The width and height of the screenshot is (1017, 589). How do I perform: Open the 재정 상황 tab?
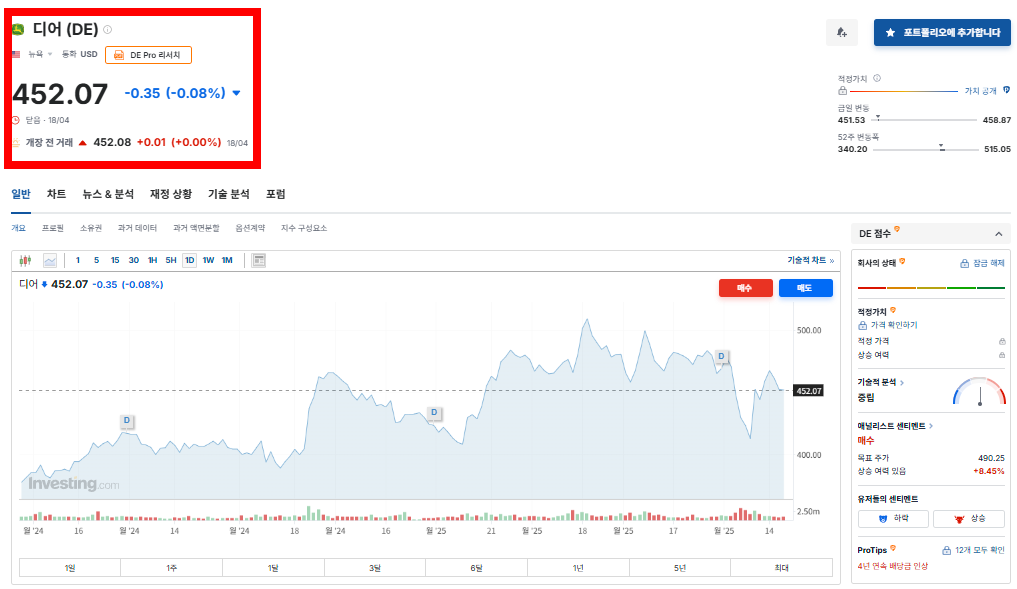point(171,194)
